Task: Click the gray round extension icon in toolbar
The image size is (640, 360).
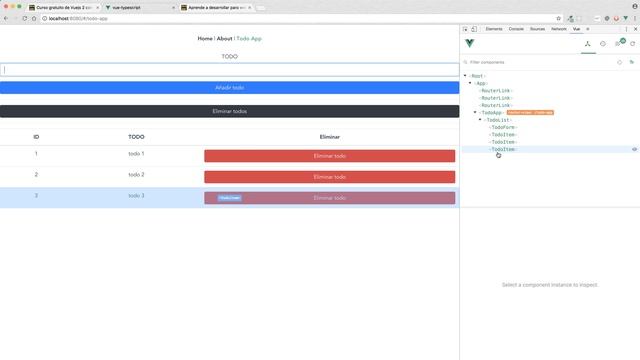Action: click(x=607, y=18)
